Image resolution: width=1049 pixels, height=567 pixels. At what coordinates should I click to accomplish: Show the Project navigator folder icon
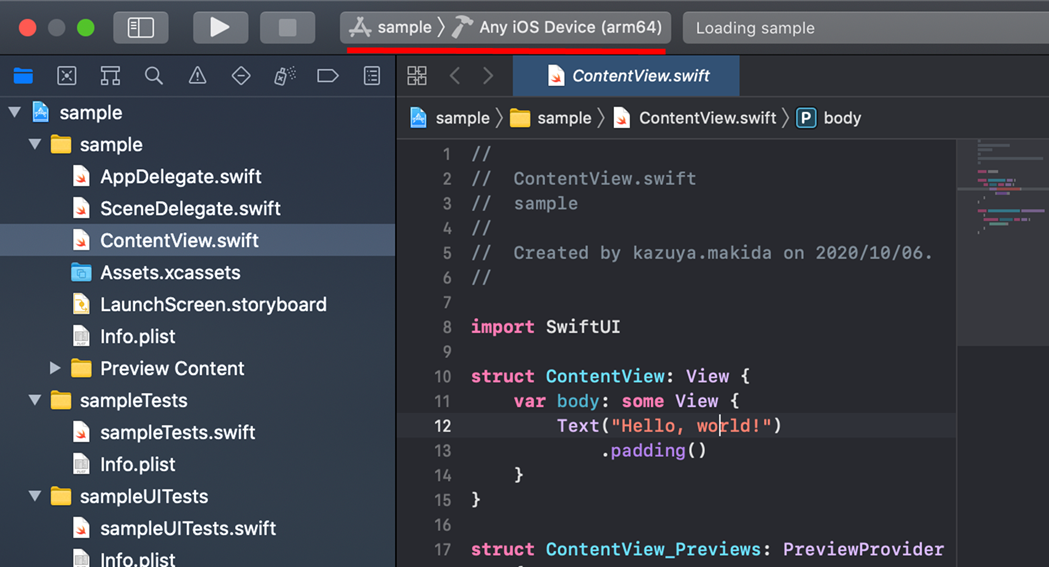coord(23,76)
